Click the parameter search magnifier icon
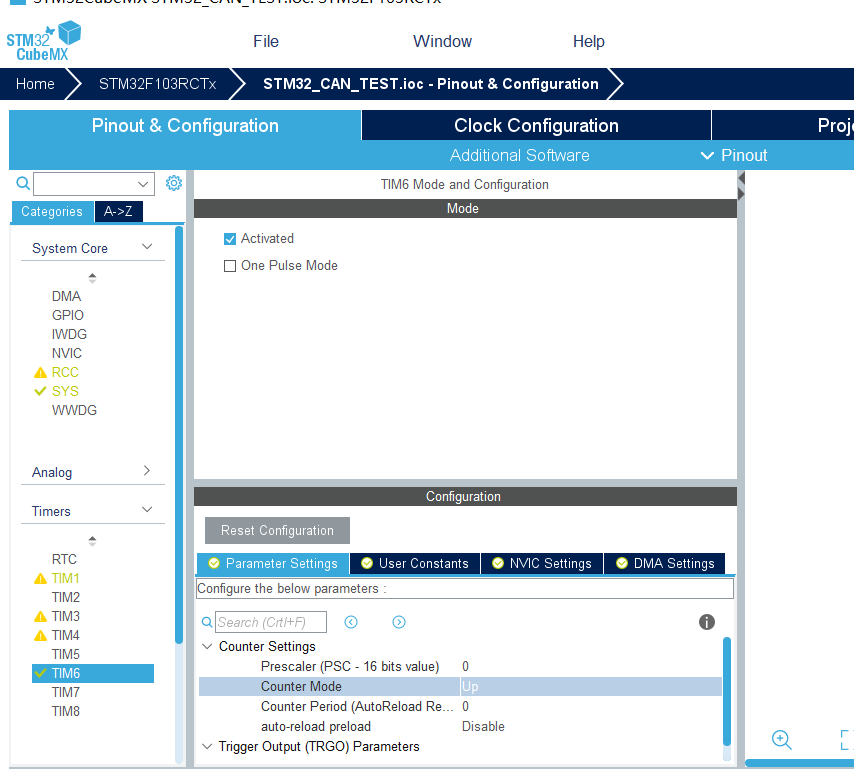 tap(207, 622)
